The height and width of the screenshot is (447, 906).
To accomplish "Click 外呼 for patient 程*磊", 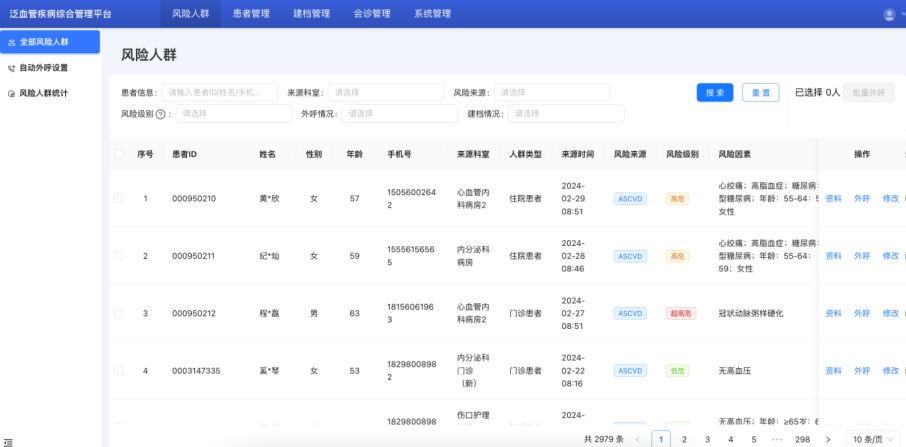I will [862, 313].
